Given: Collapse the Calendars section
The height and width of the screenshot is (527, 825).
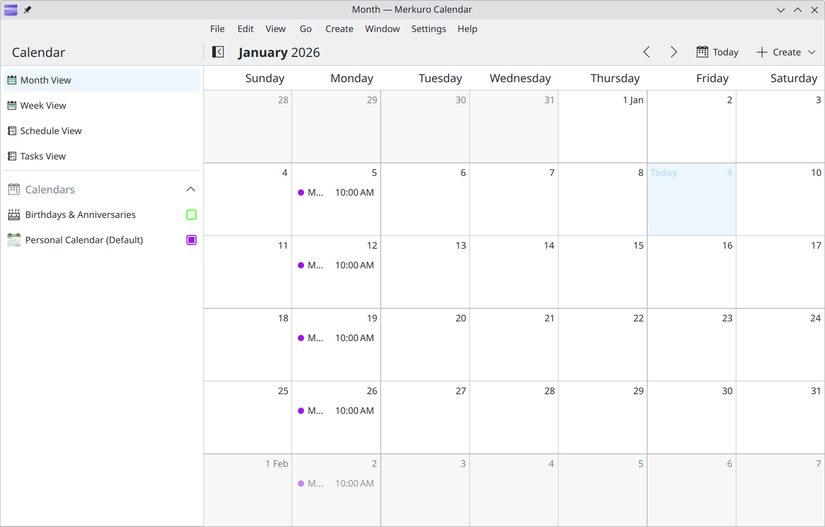Looking at the screenshot, I should click(191, 189).
